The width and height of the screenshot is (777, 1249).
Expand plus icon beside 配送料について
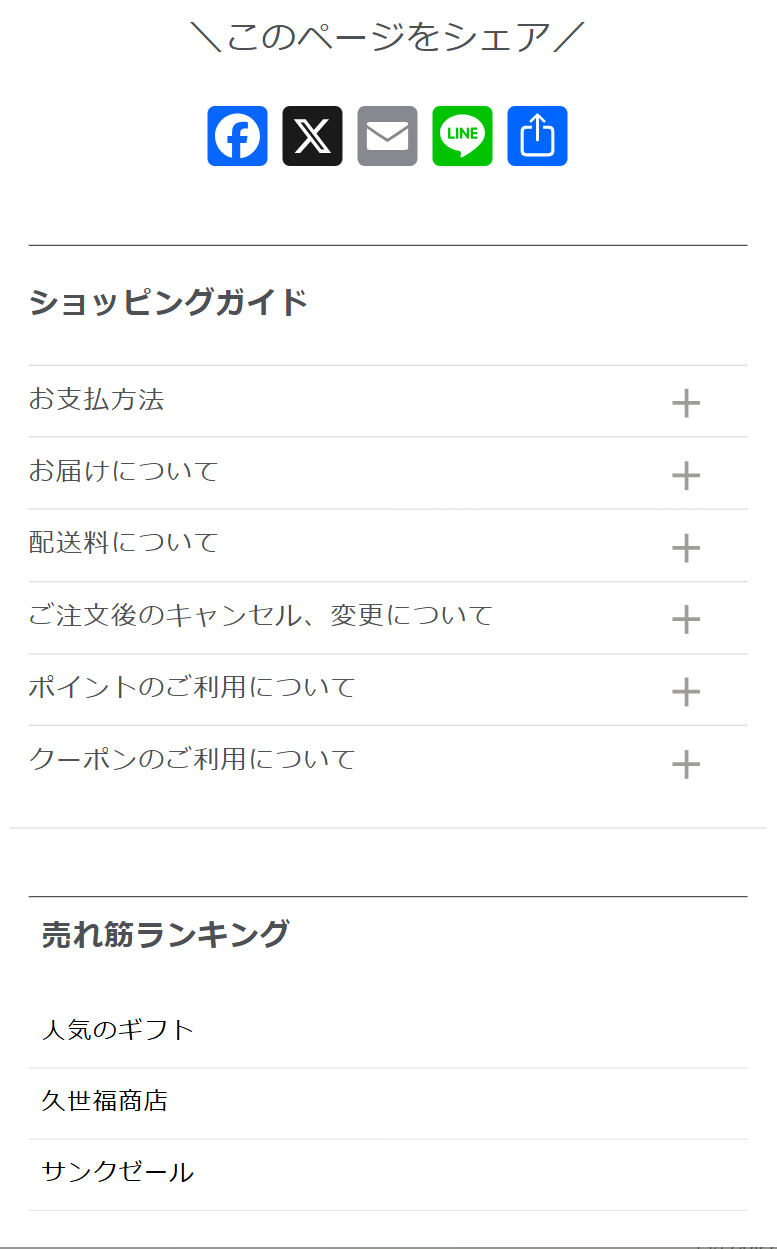point(685,548)
